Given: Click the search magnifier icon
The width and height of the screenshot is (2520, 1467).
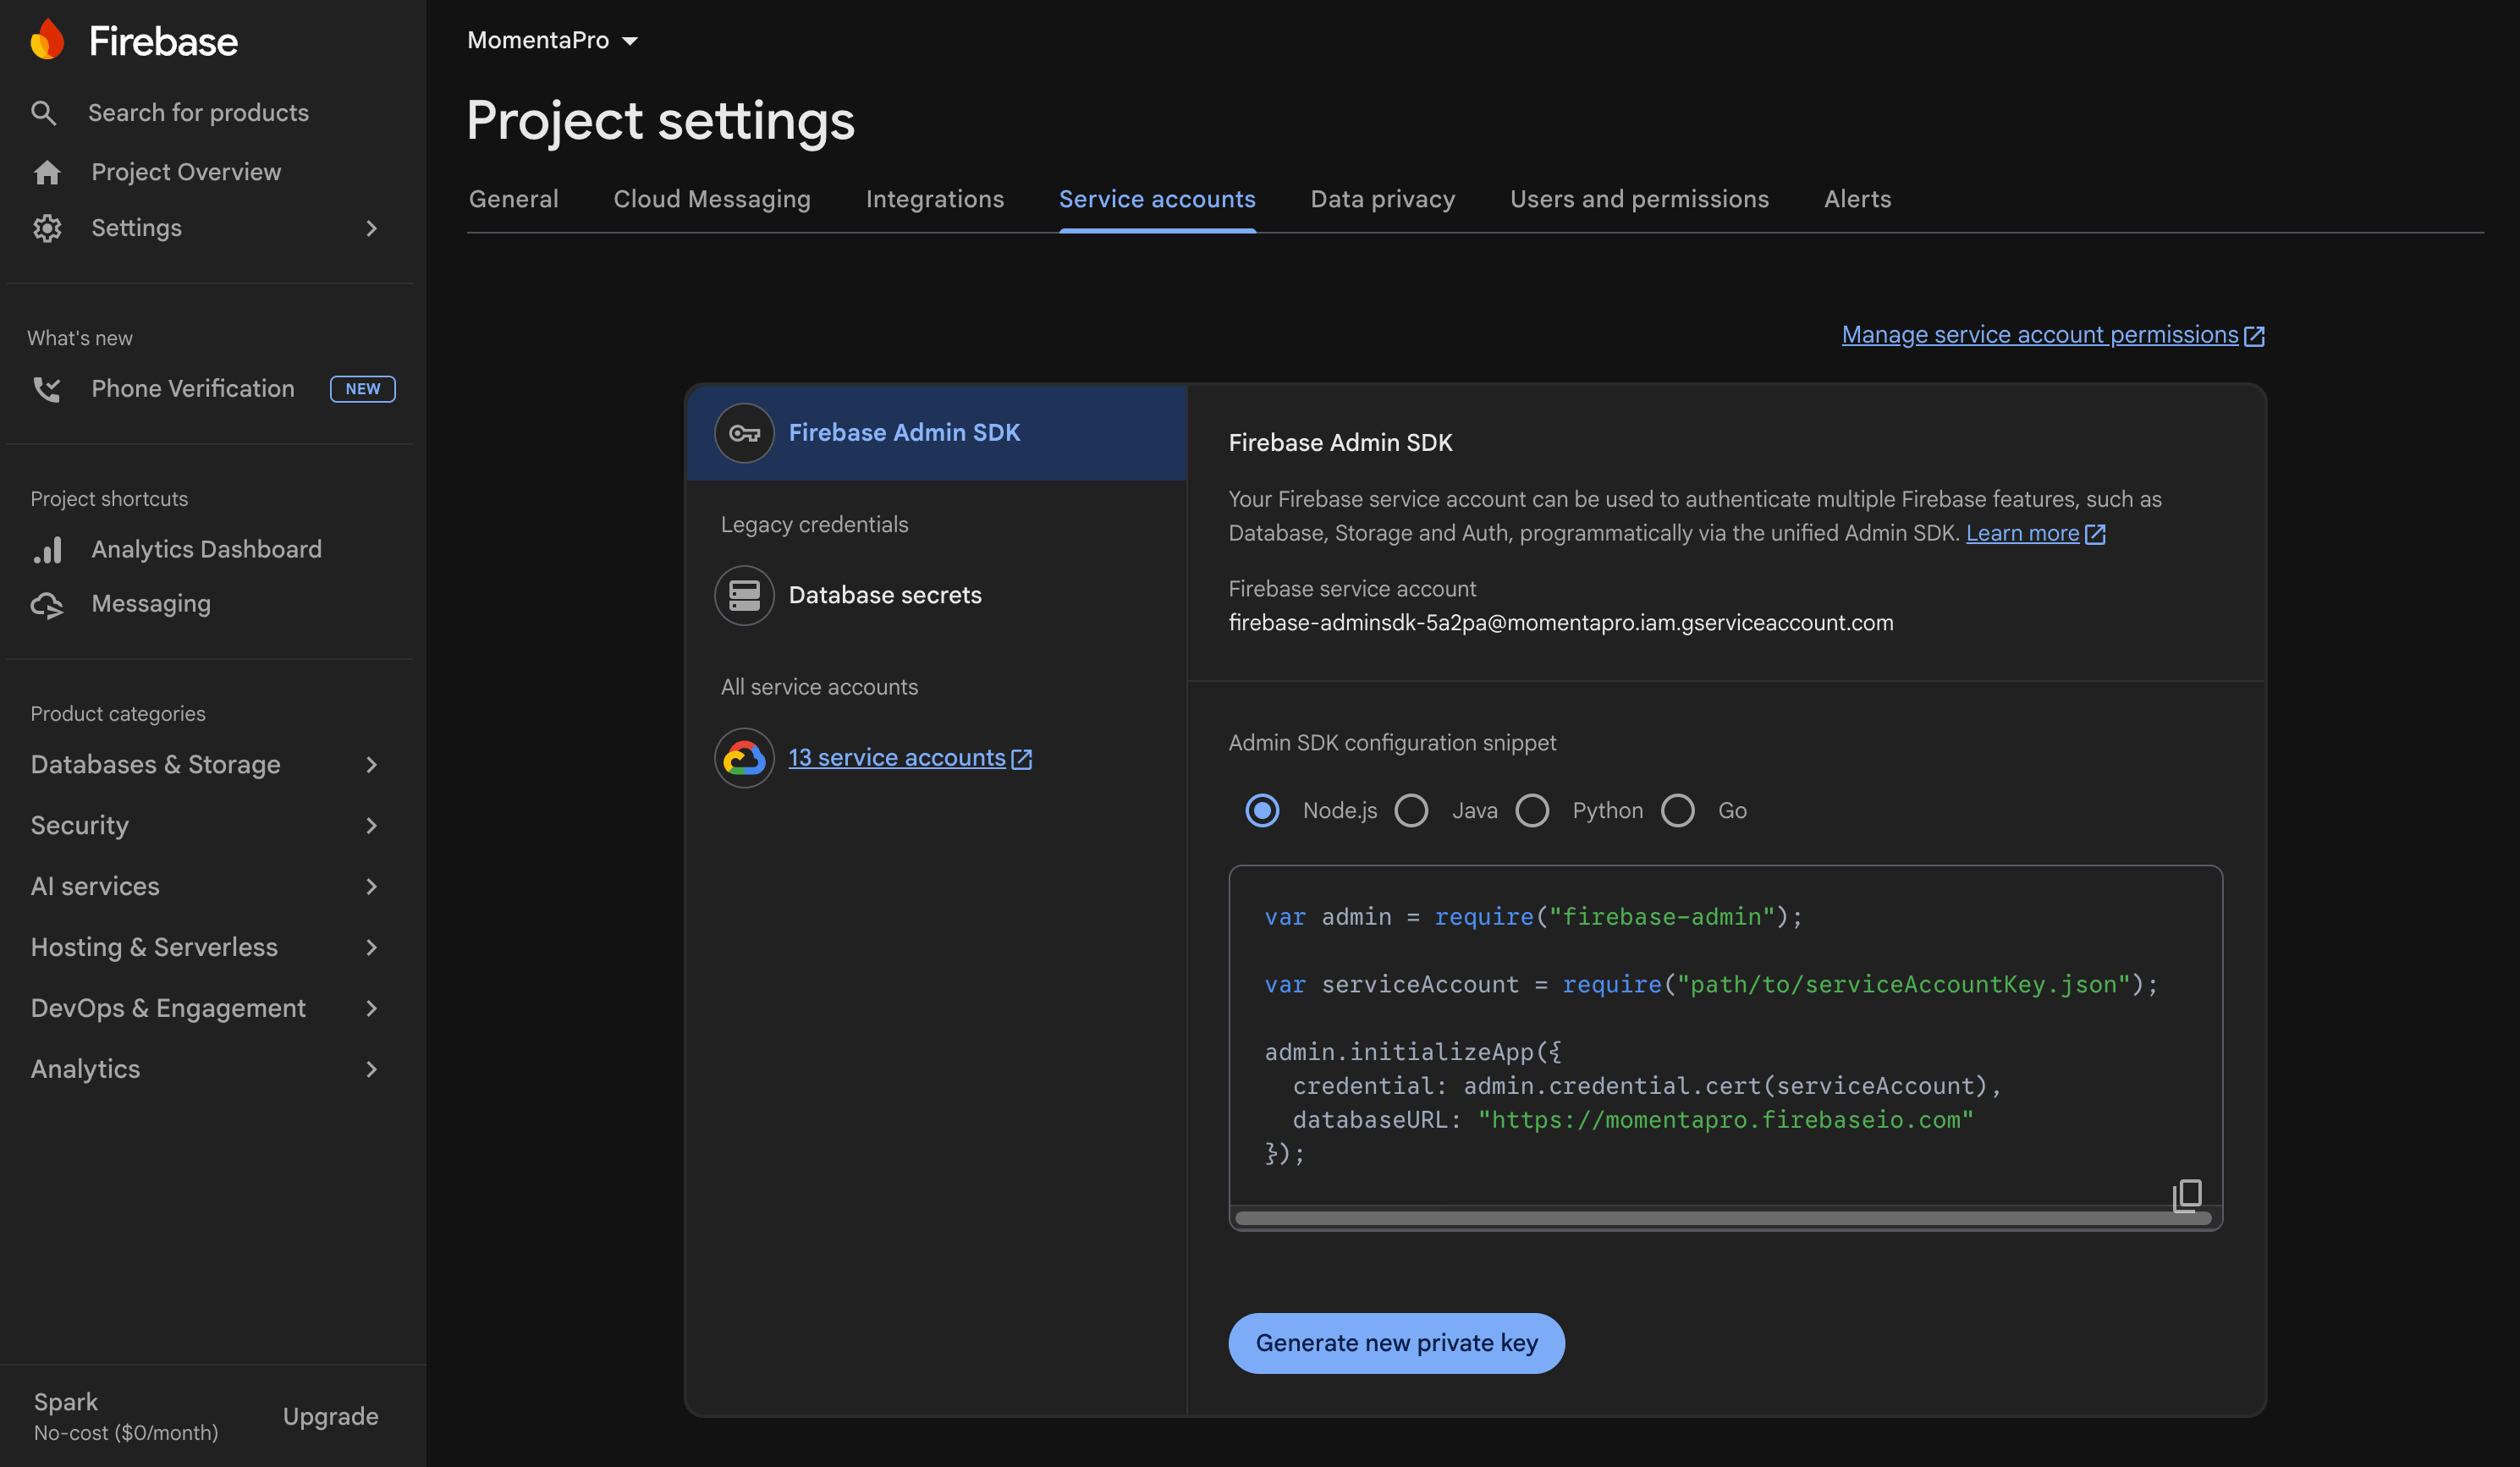Looking at the screenshot, I should coord(43,113).
